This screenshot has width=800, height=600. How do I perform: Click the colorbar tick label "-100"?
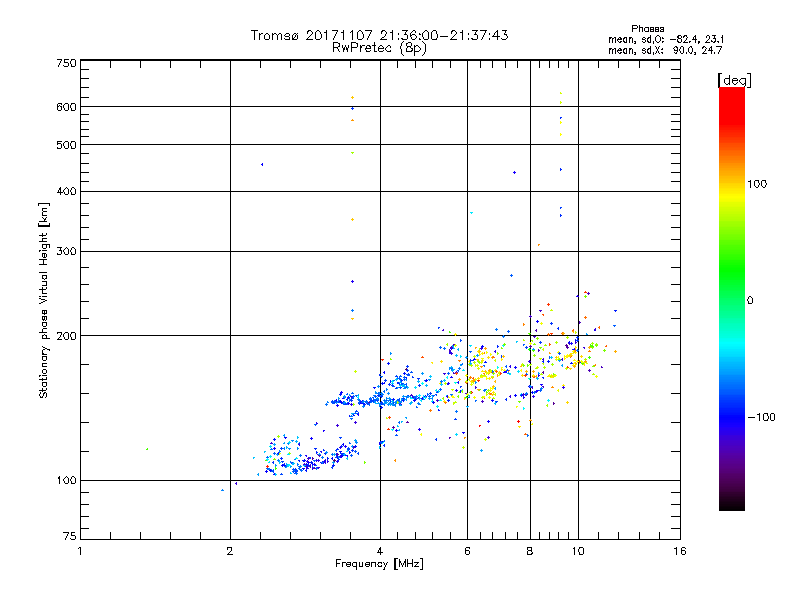coord(761,417)
